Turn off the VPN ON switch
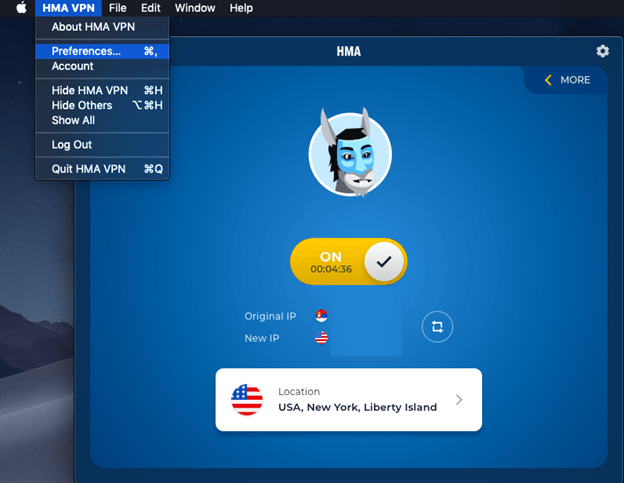Image resolution: width=624 pixels, height=483 pixels. coord(349,261)
